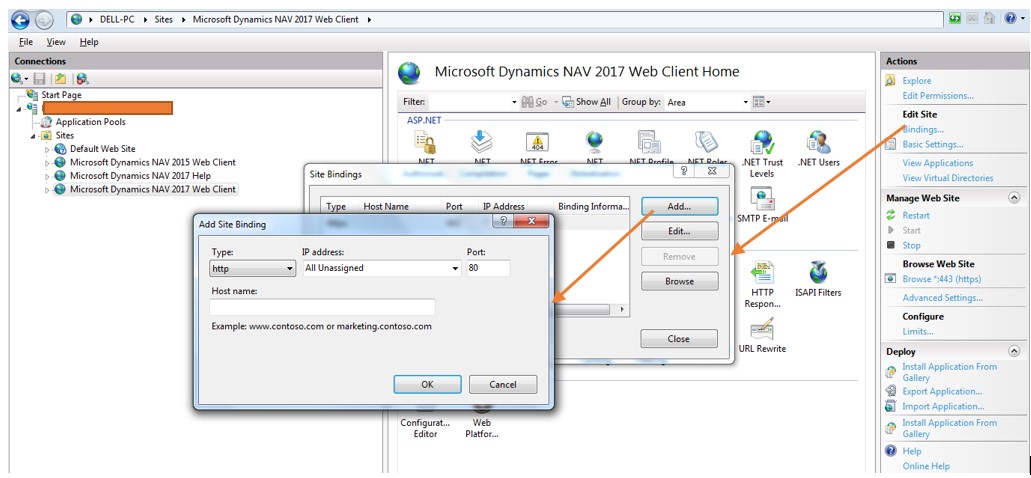Image resolution: width=1031 pixels, height=478 pixels.
Task: Open the View menu
Action: point(56,42)
